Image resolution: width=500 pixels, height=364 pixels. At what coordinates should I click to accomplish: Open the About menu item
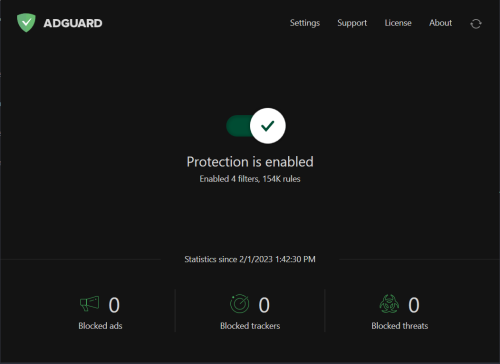(440, 23)
